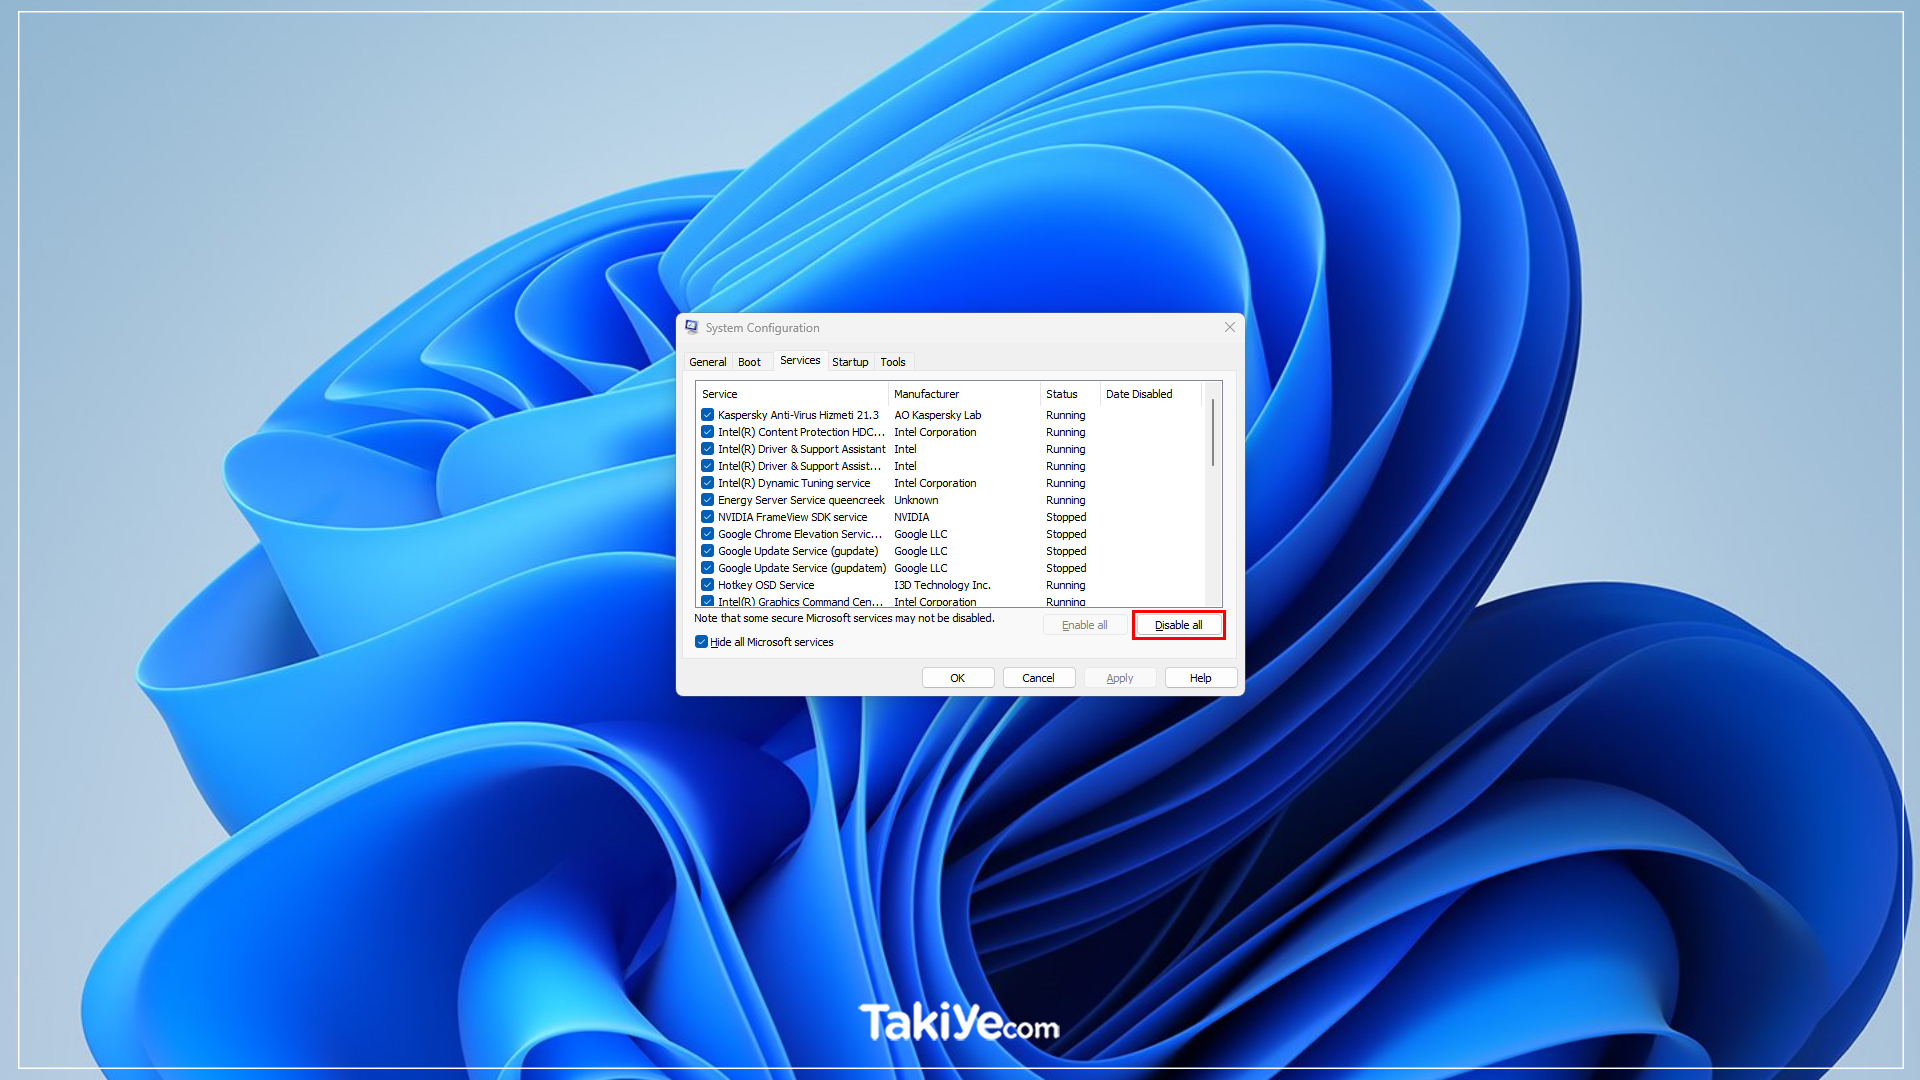Toggle Hide all Microsoft services checkbox
Viewport: 1920px width, 1080px height.
click(701, 642)
